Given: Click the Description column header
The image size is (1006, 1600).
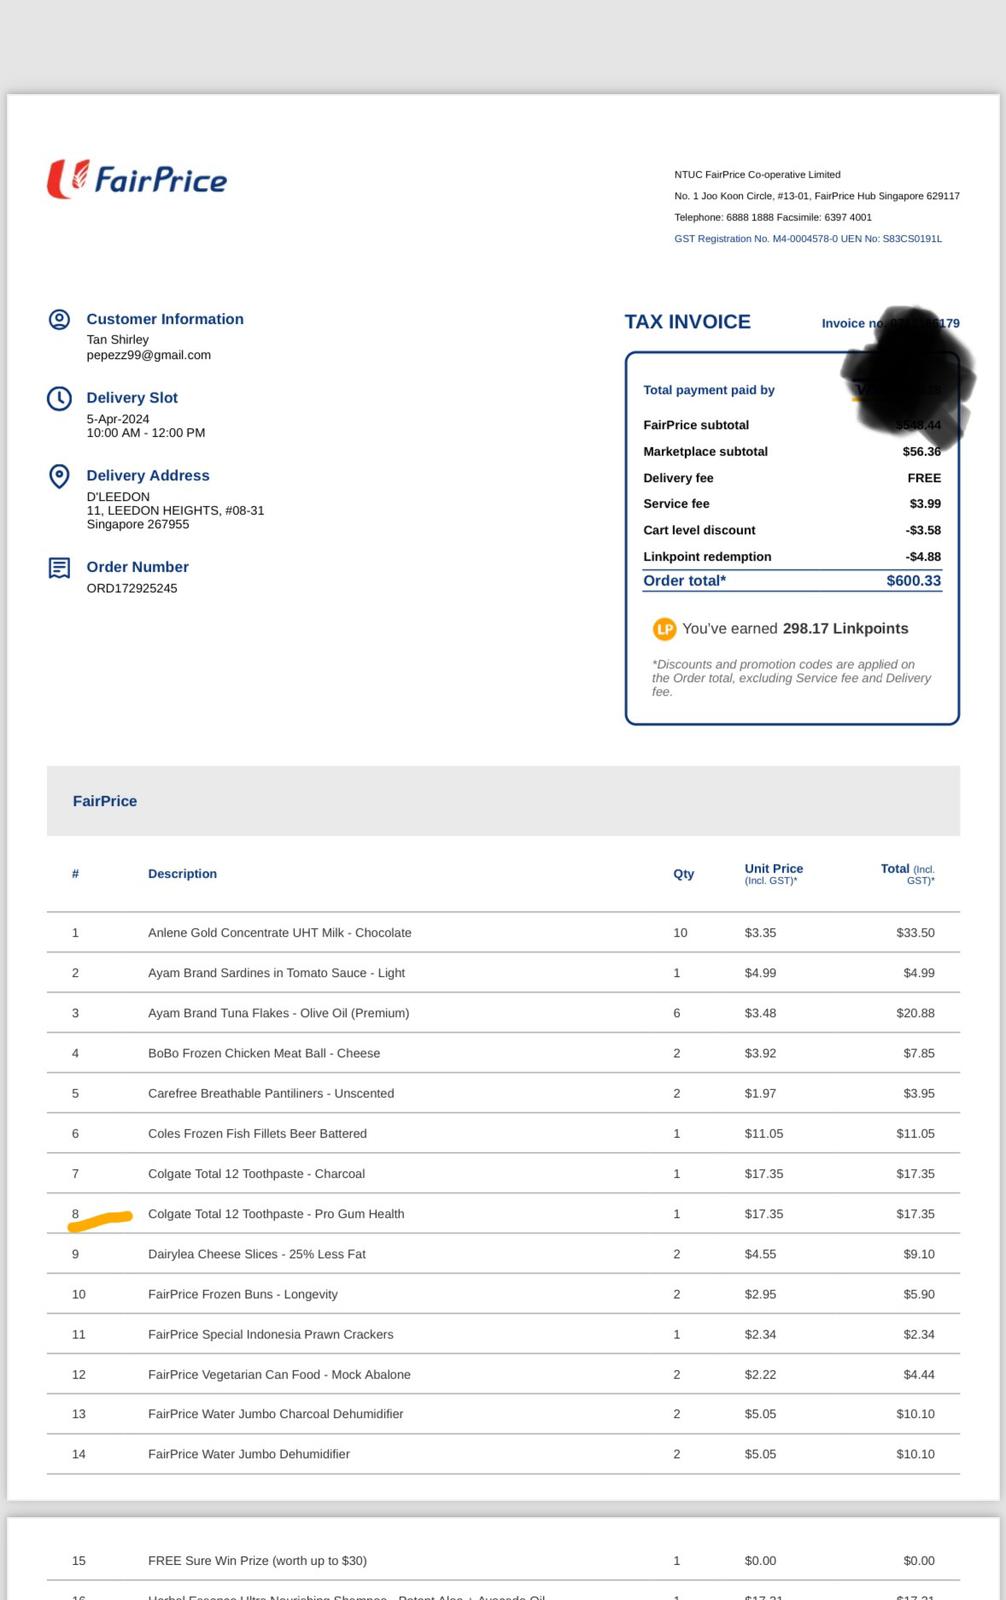Looking at the screenshot, I should [x=182, y=874].
